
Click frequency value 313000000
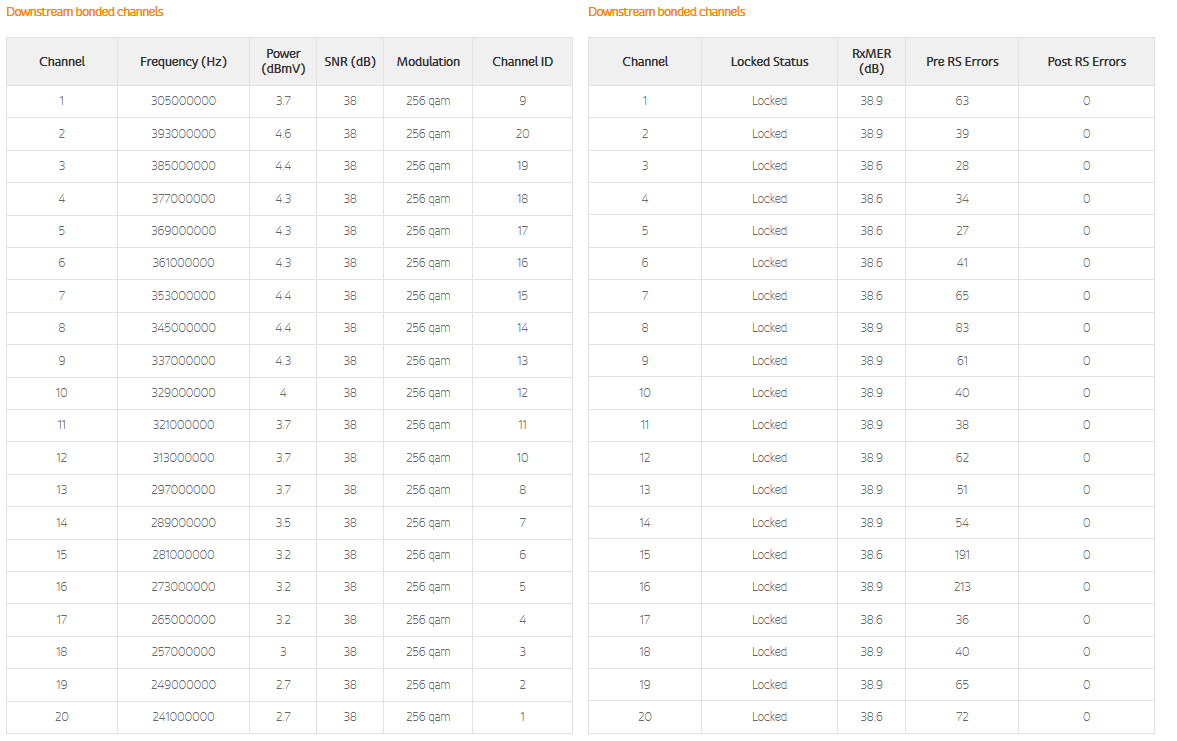point(183,458)
